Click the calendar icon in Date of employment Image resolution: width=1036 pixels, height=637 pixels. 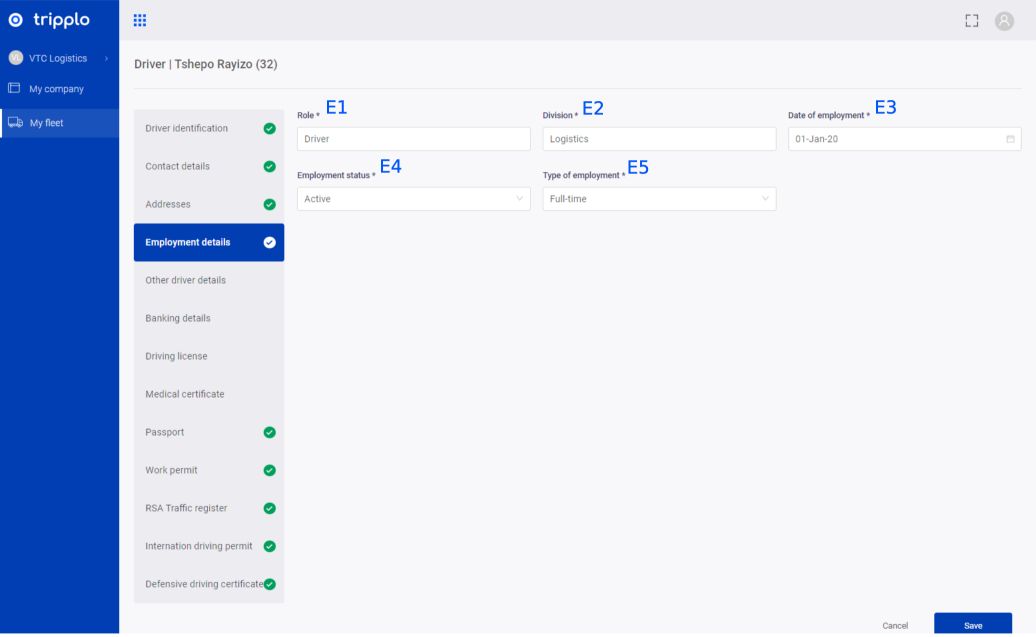click(1010, 139)
